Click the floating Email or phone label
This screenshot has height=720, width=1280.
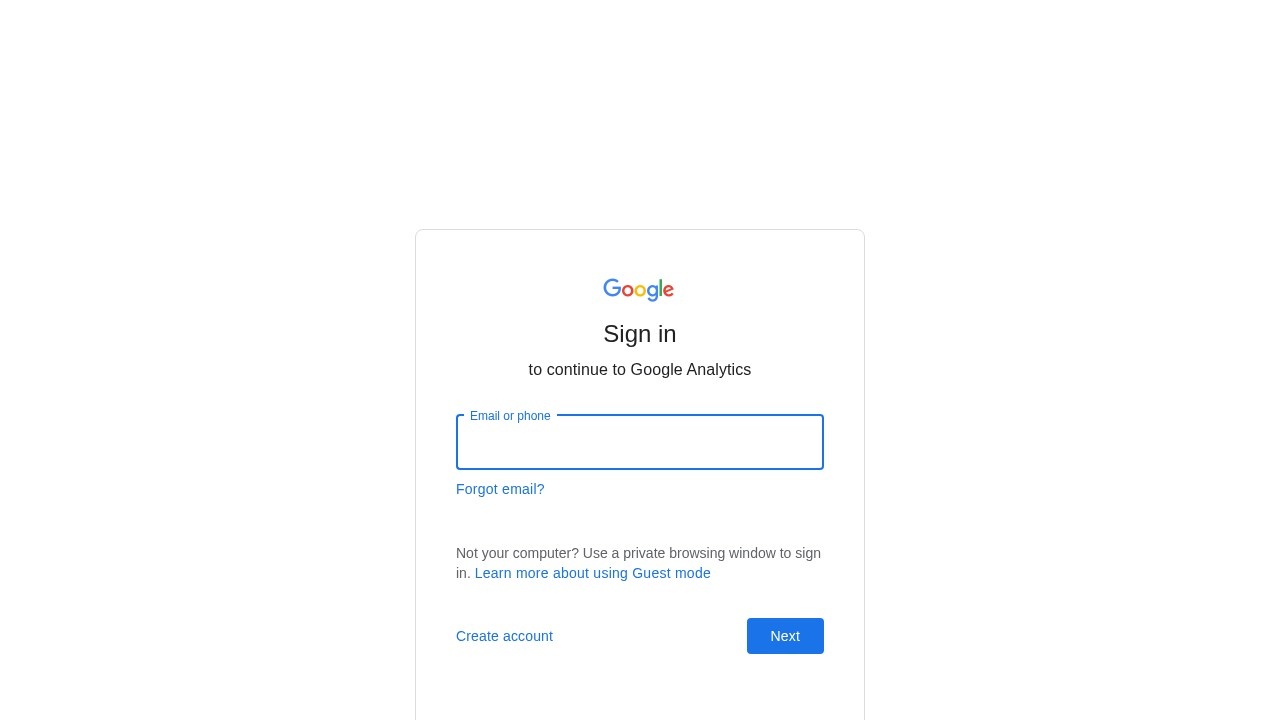[510, 416]
